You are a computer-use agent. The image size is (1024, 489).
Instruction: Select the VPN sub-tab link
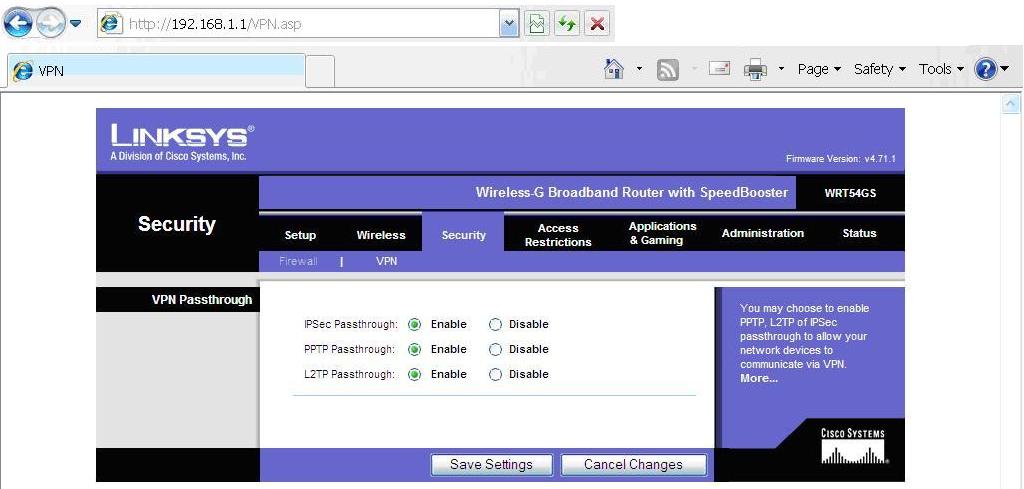click(387, 261)
